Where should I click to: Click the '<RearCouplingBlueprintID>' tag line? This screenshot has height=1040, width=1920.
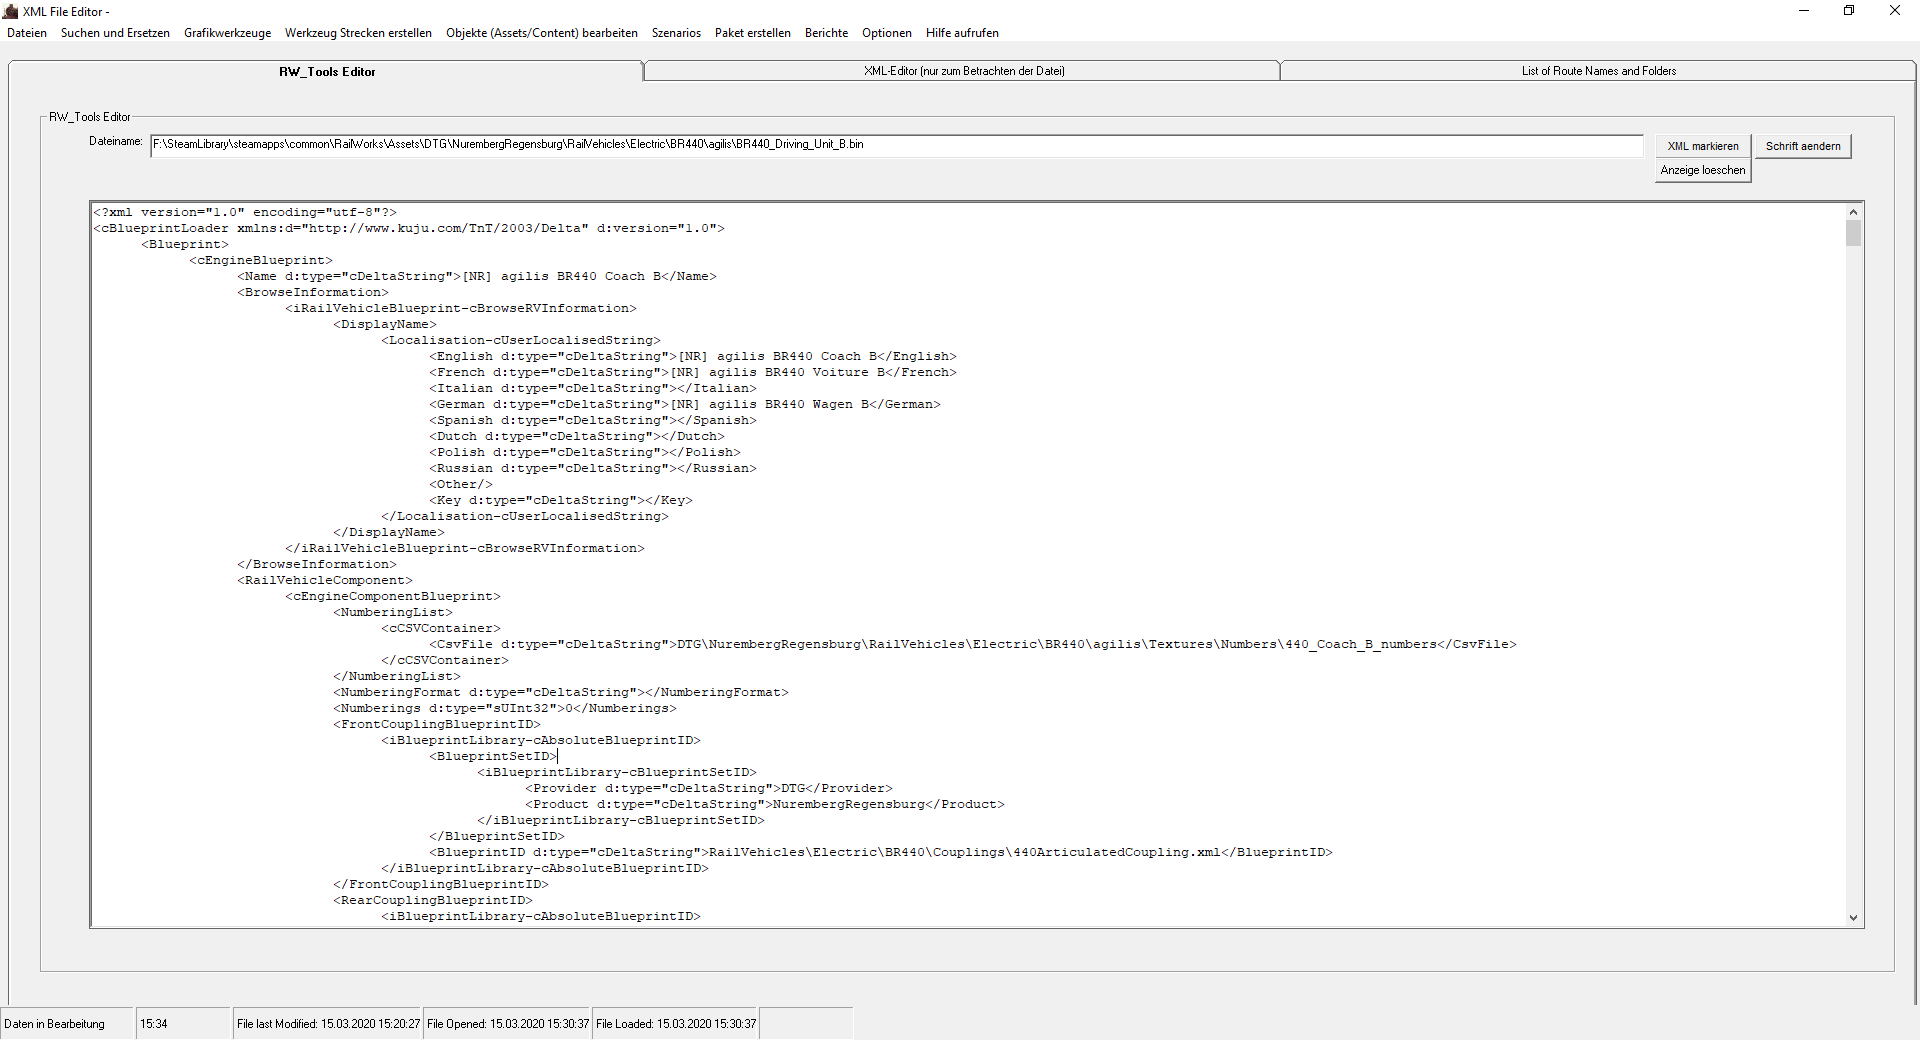click(x=433, y=900)
